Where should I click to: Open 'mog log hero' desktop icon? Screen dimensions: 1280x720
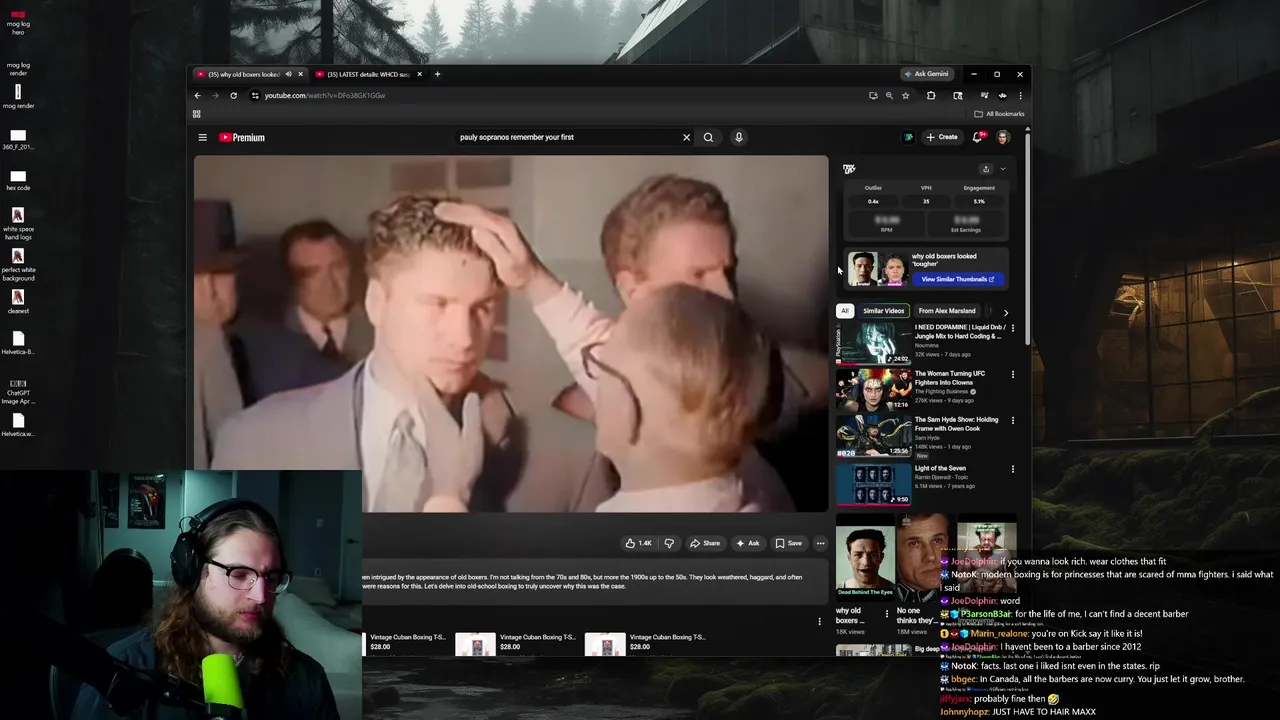18,22
